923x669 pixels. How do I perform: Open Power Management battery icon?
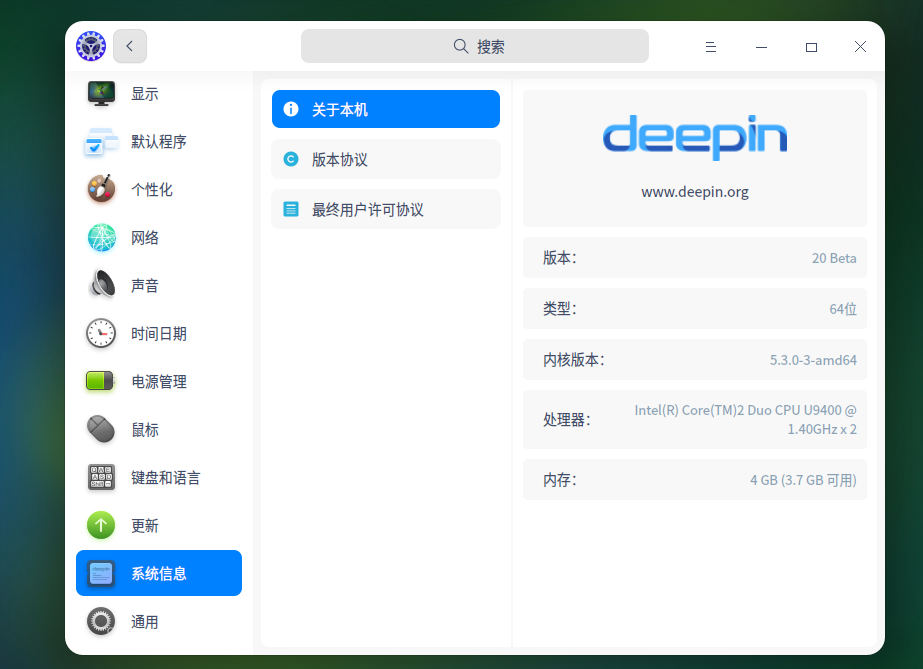tap(101, 381)
